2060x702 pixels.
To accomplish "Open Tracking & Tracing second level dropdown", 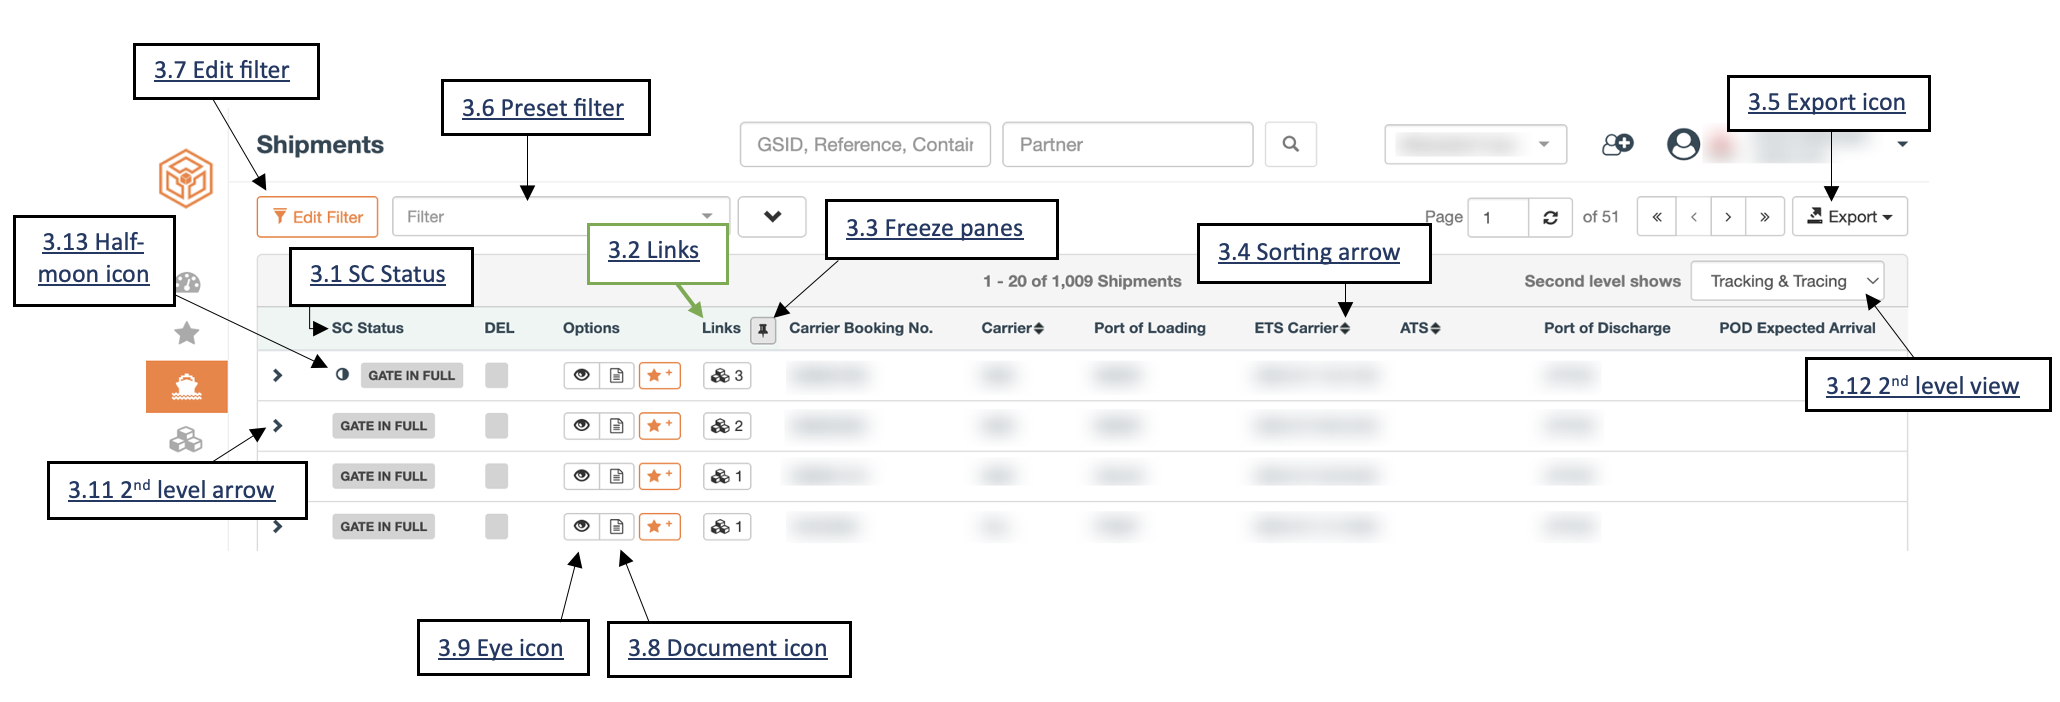I will (1788, 281).
